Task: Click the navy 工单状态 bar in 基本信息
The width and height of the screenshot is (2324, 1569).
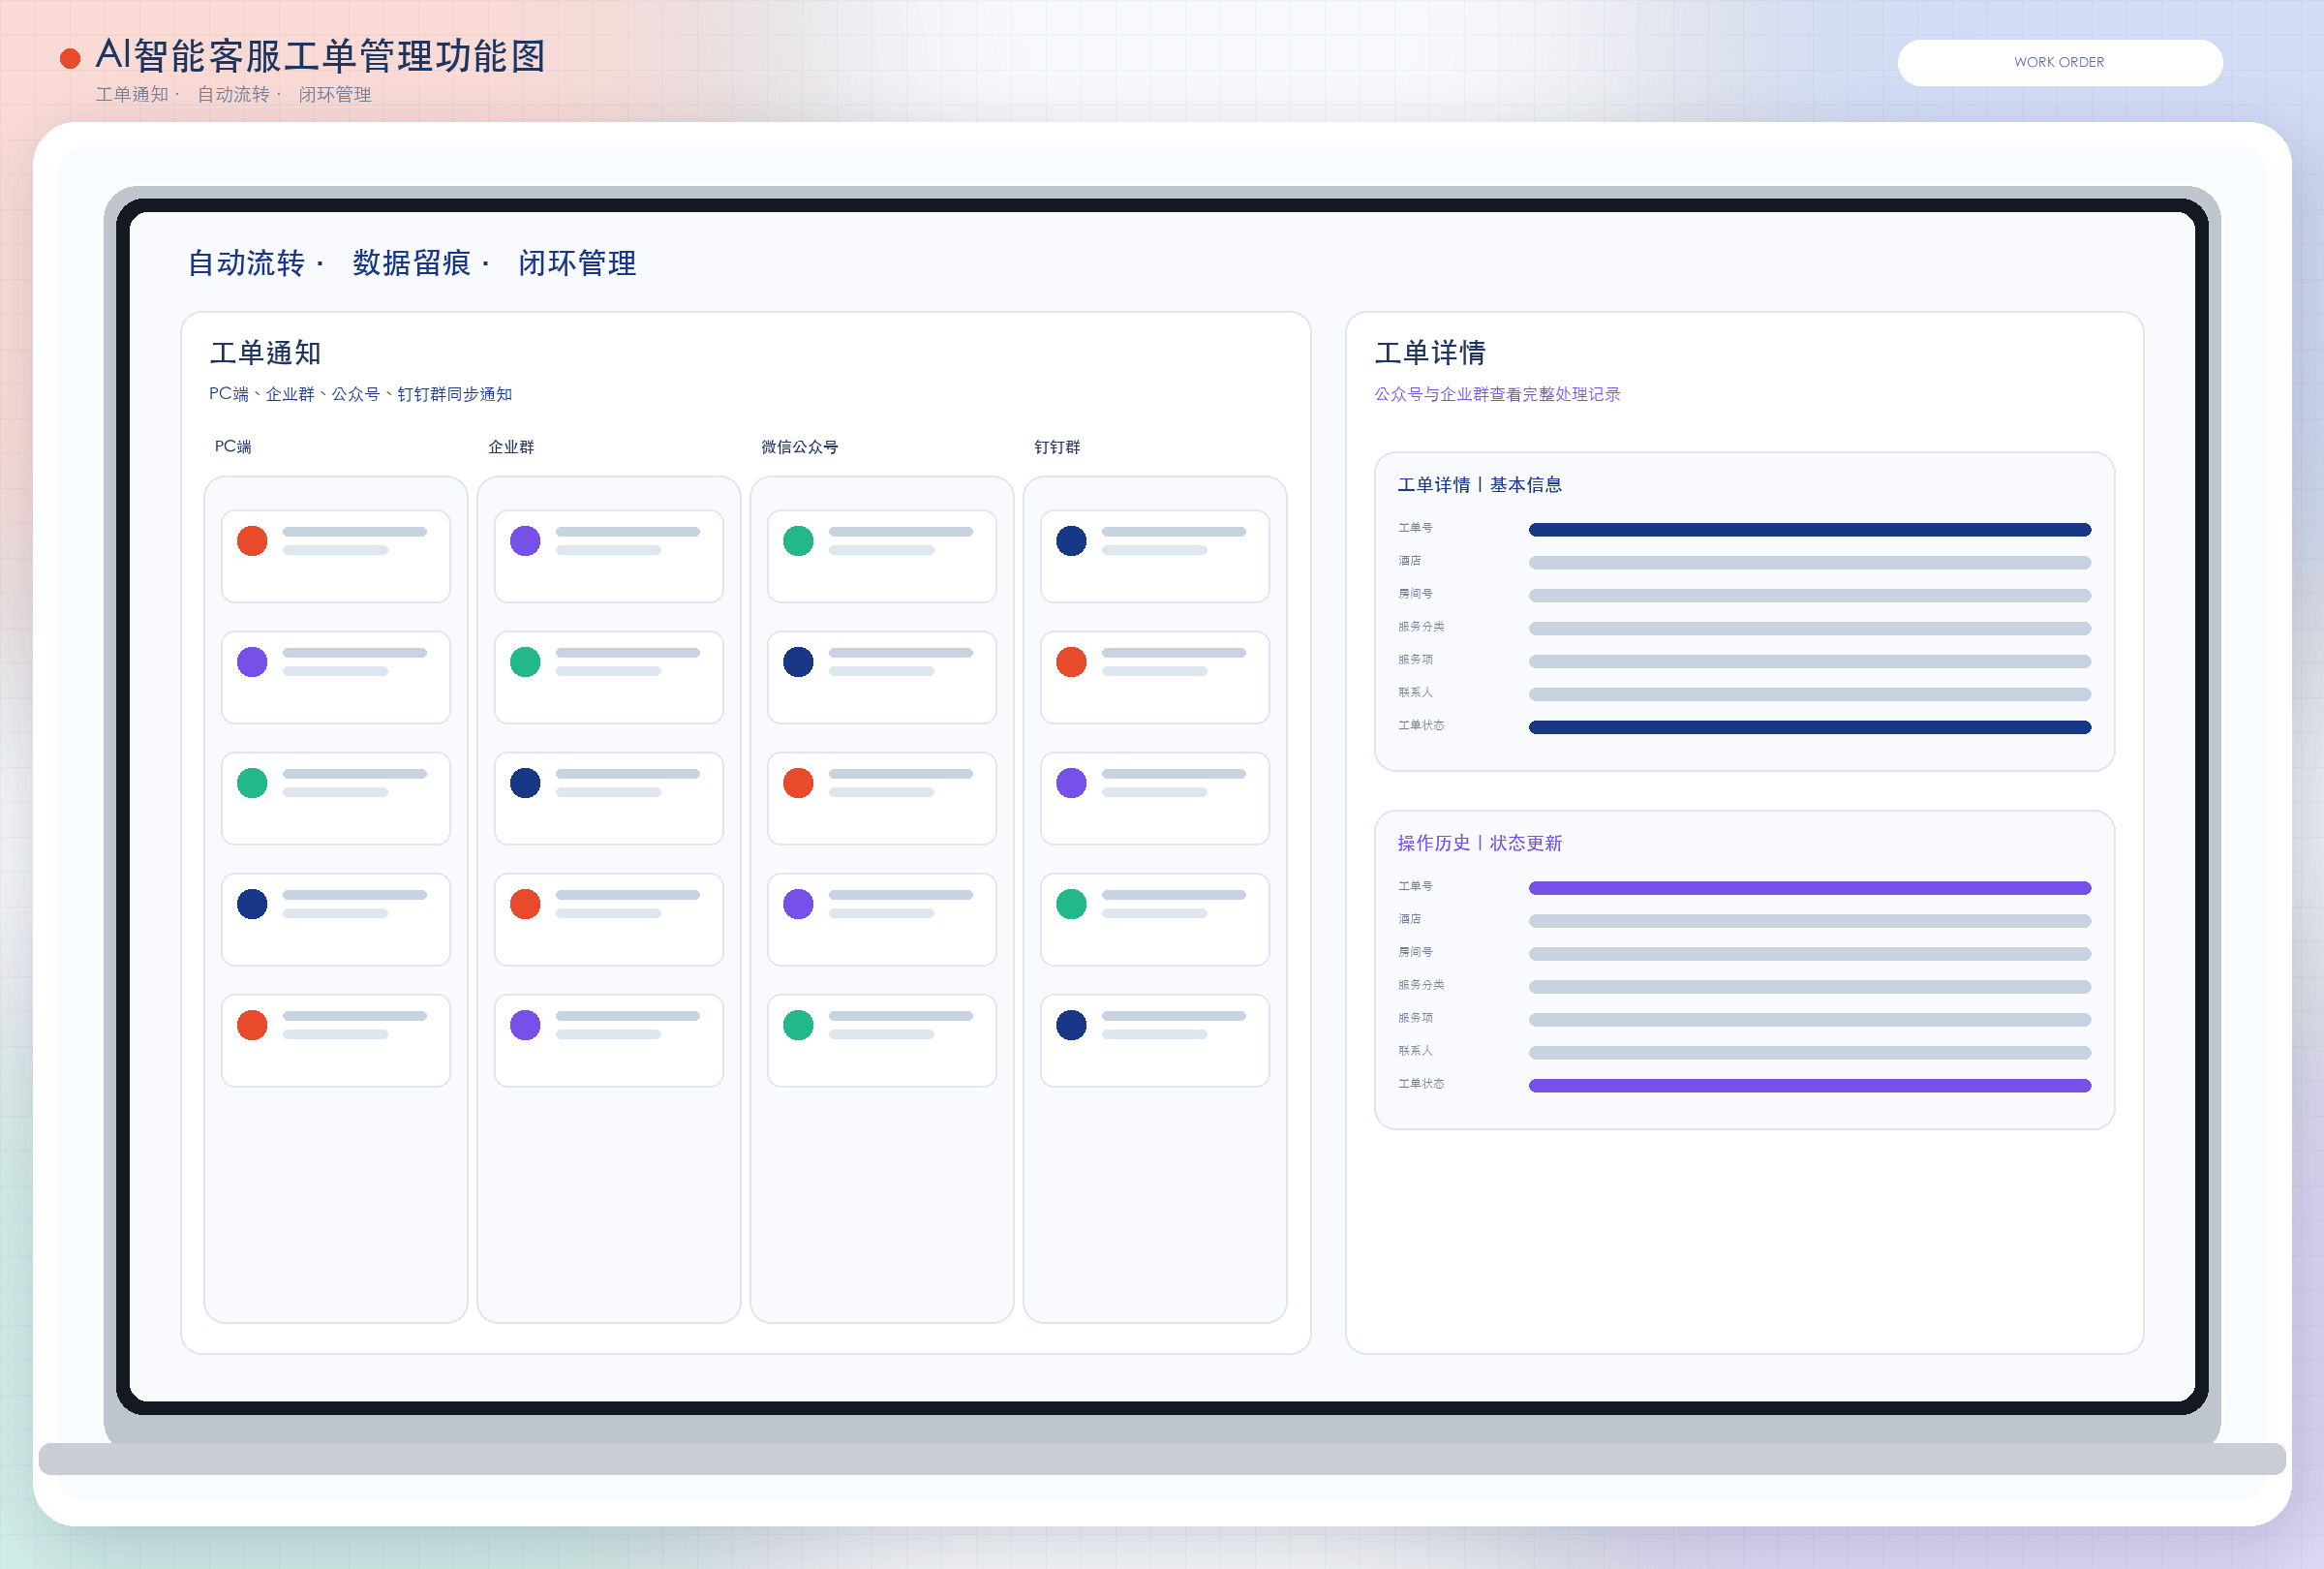Action: tap(1810, 727)
